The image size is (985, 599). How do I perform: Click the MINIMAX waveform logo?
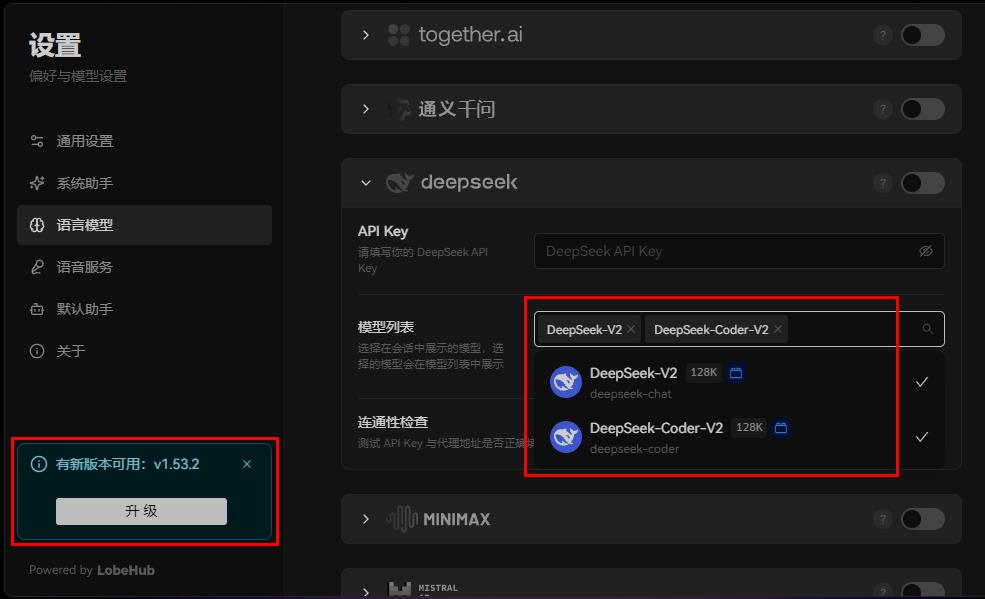point(402,519)
